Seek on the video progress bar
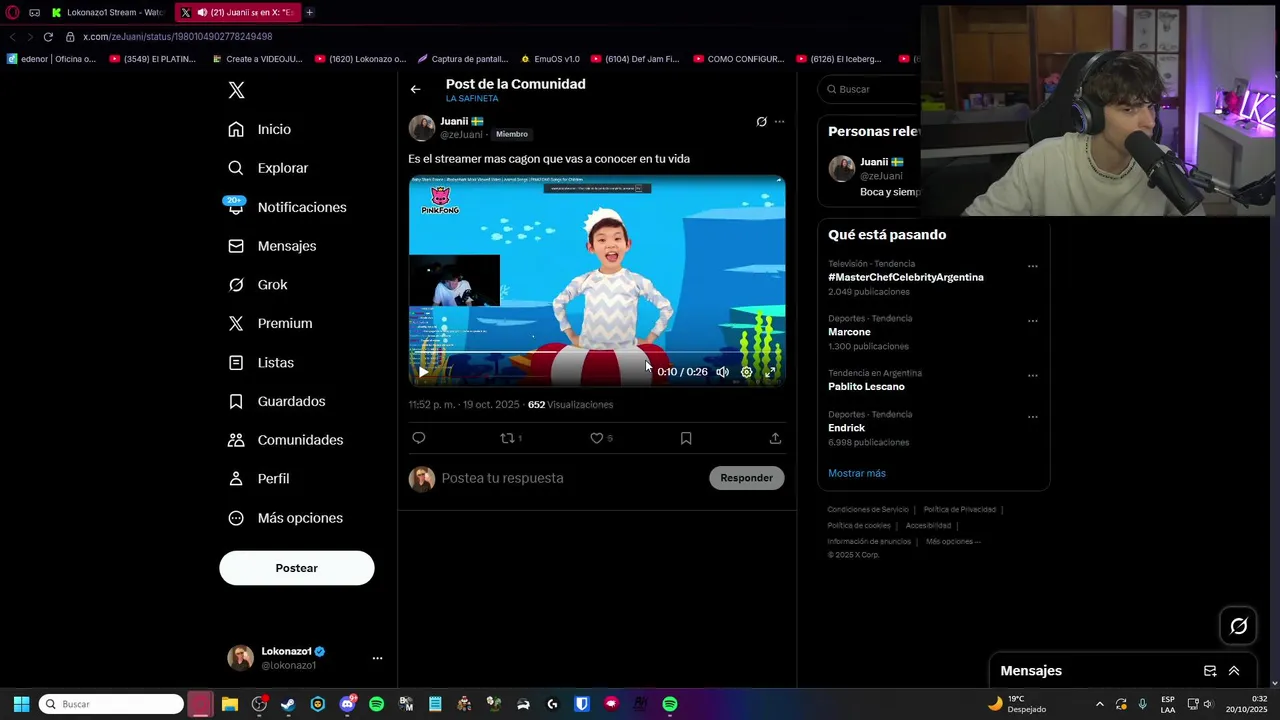 point(597,354)
